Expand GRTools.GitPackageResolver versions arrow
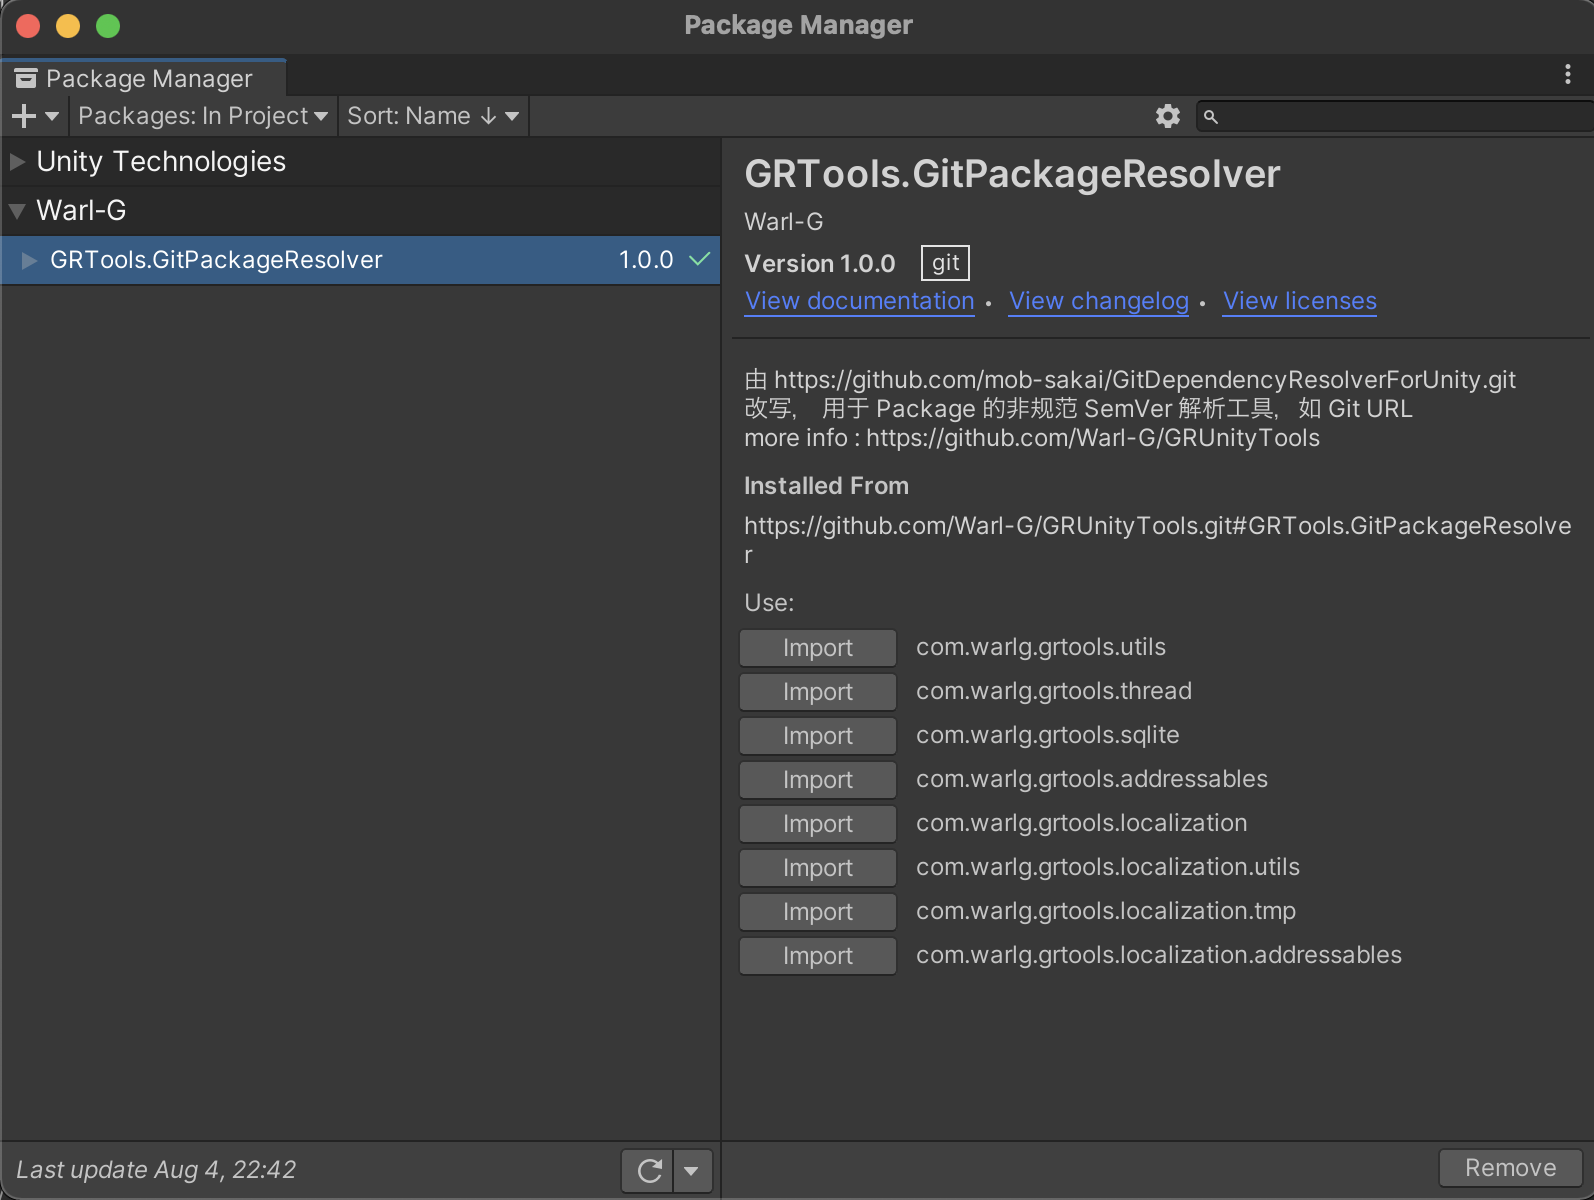Viewport: 1594px width, 1200px height. tap(30, 260)
